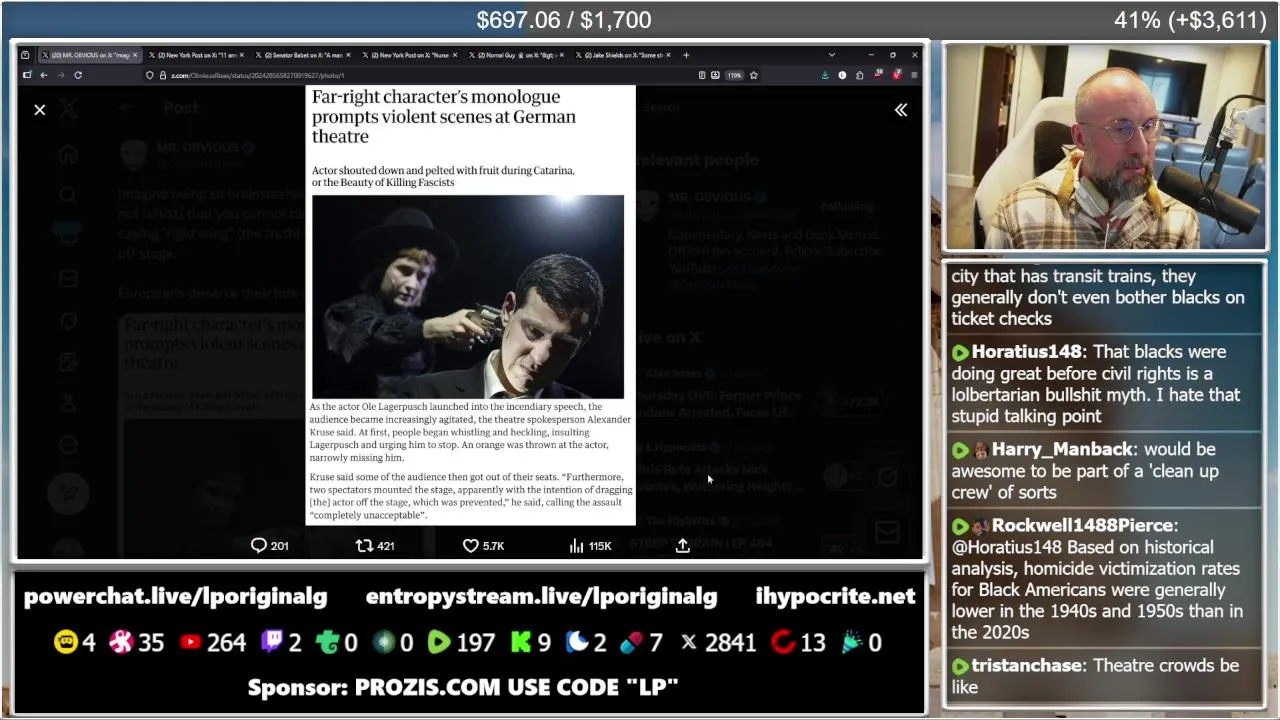Click the Twitch viewer count icon showing 2
This screenshot has height=720, width=1280.
point(272,642)
